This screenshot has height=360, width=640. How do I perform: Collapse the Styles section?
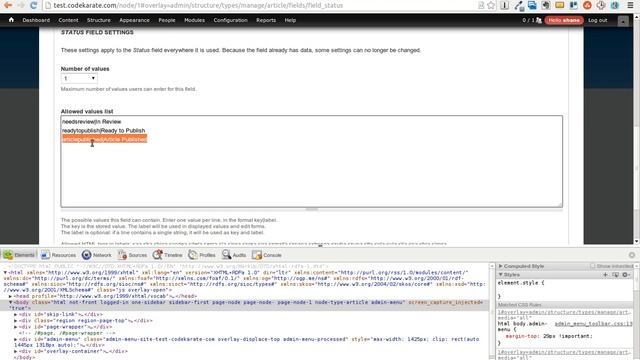click(500, 275)
